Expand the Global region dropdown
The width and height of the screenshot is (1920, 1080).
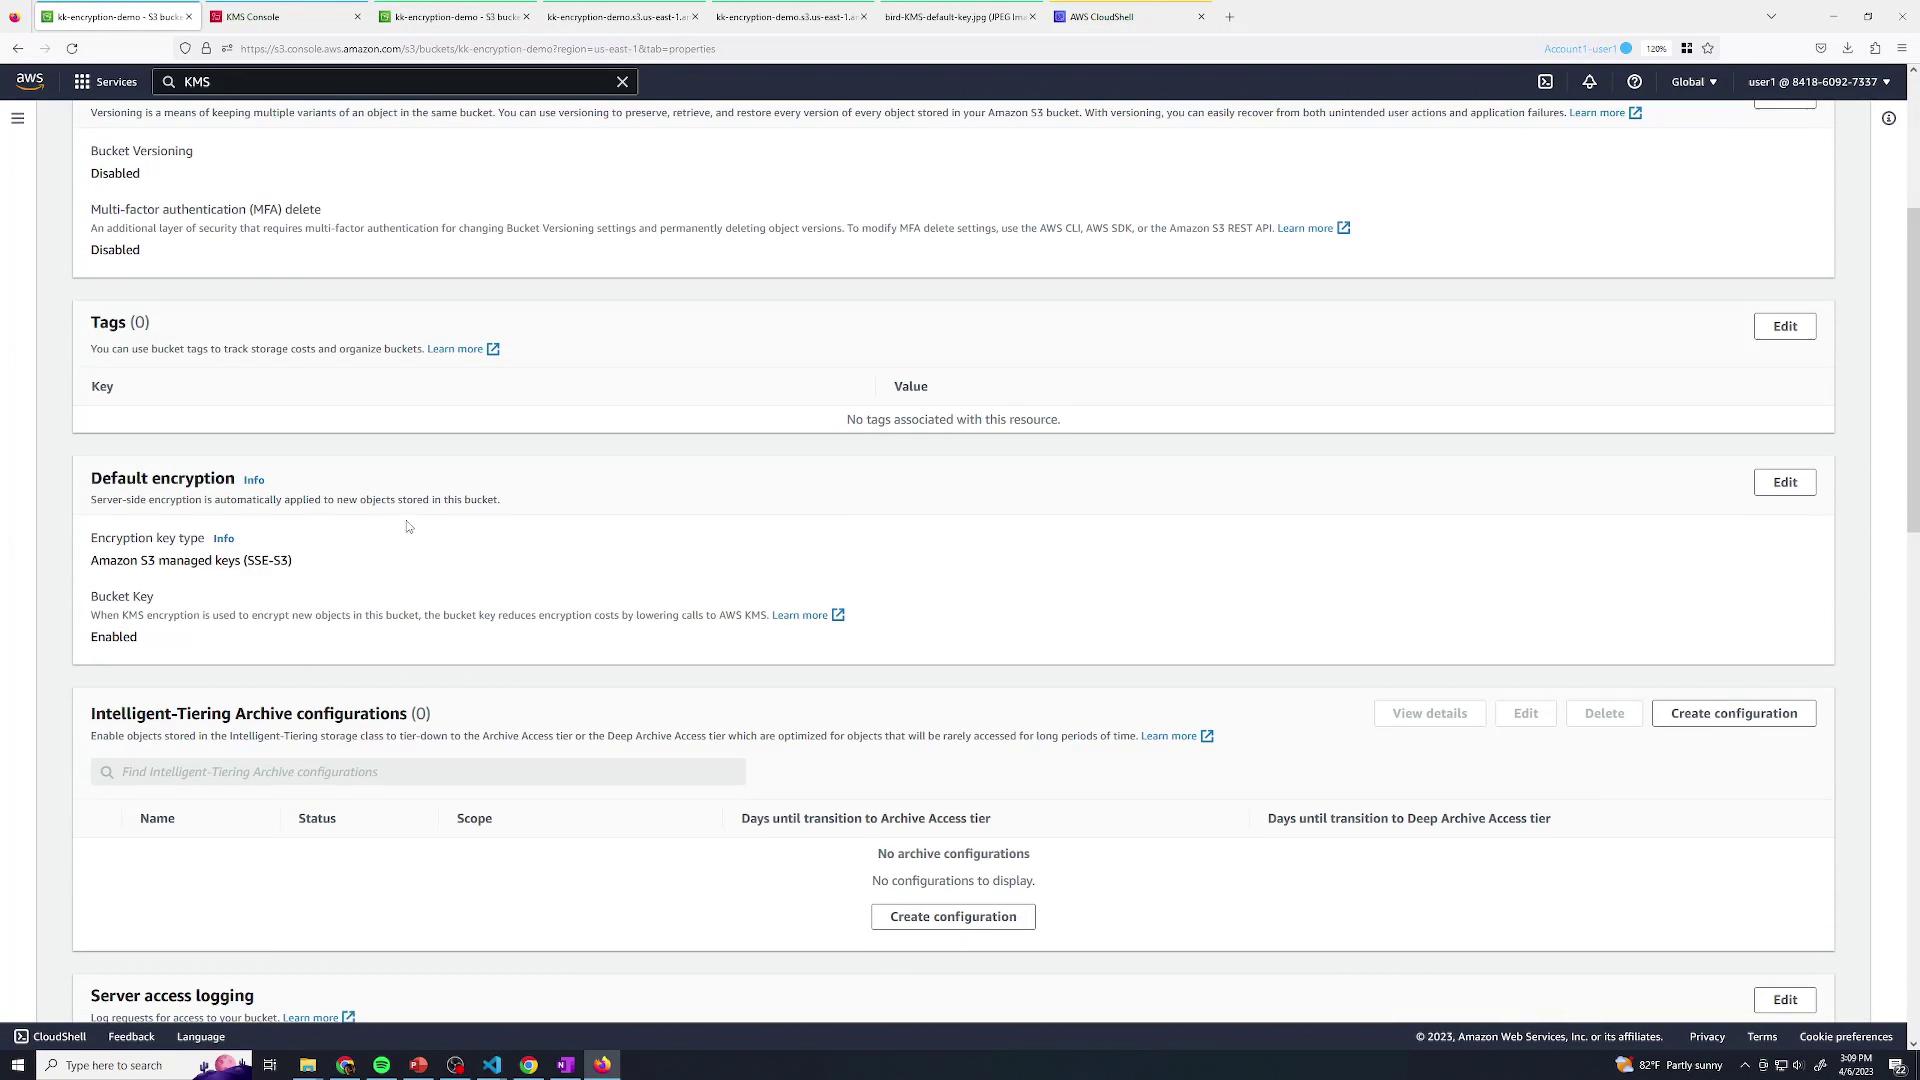click(x=1694, y=82)
